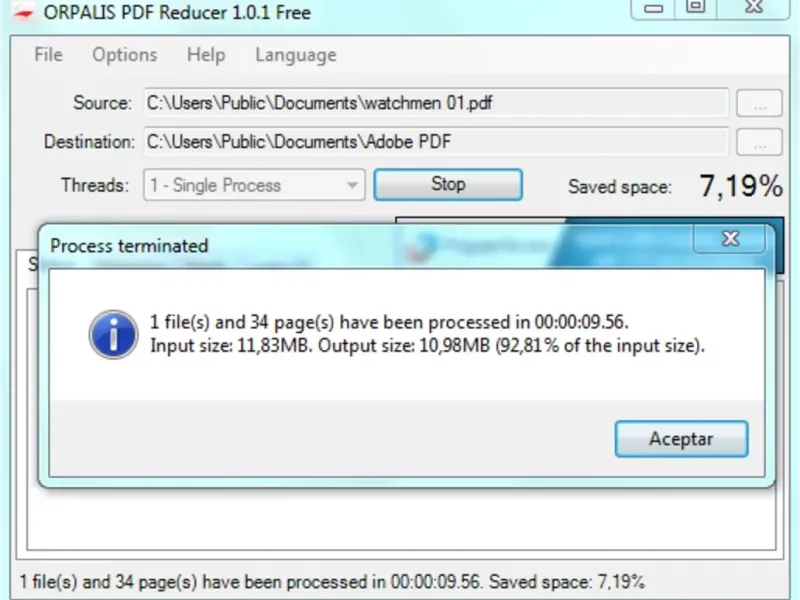
Task: Close the ORPALIS PDF Reducer window
Action: tap(754, 8)
